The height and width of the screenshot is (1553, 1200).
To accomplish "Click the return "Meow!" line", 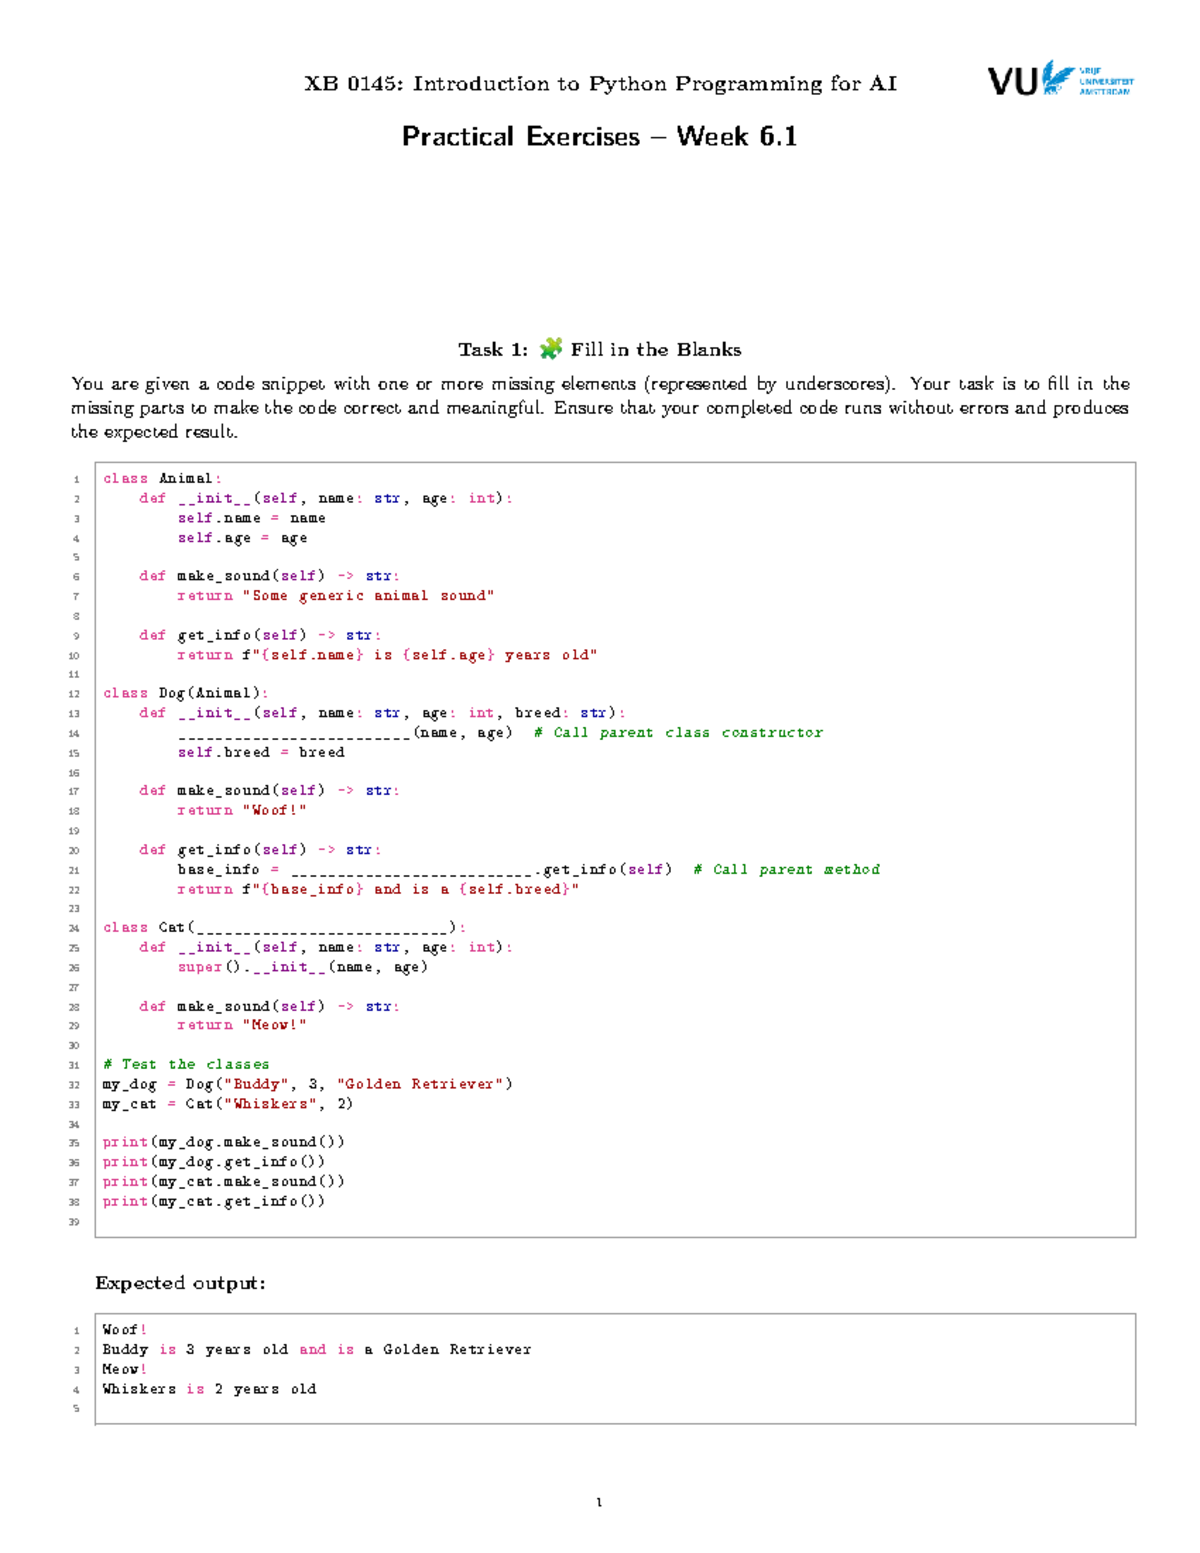I will coord(242,1025).
